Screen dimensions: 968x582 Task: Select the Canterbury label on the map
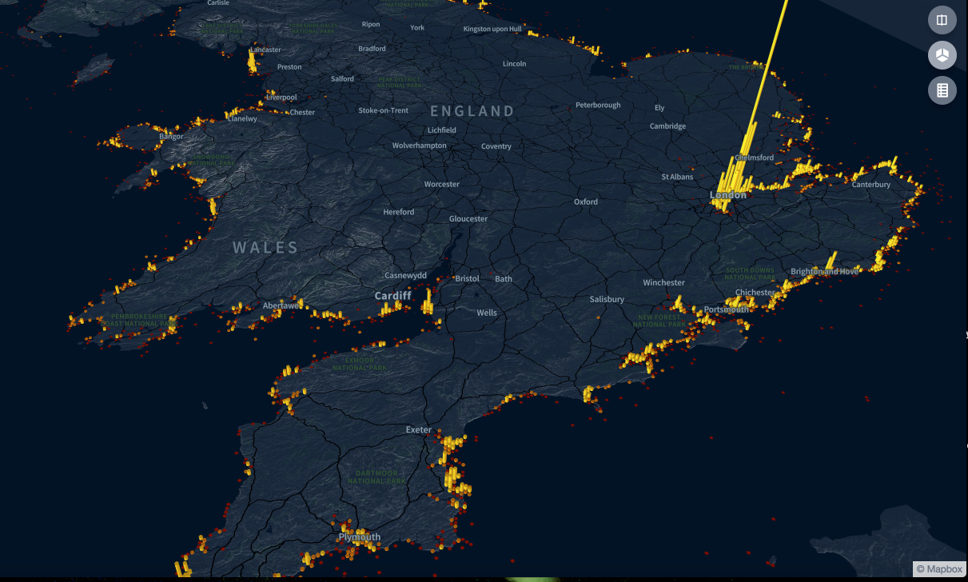coord(870,184)
